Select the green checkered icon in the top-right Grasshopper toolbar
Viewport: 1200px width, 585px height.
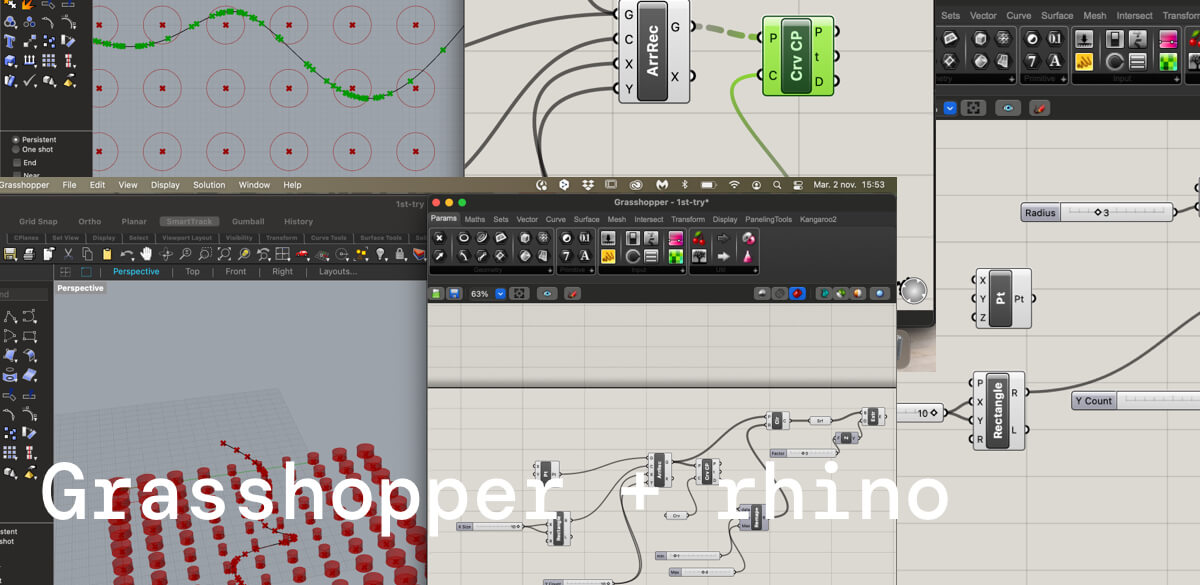(x=1167, y=62)
